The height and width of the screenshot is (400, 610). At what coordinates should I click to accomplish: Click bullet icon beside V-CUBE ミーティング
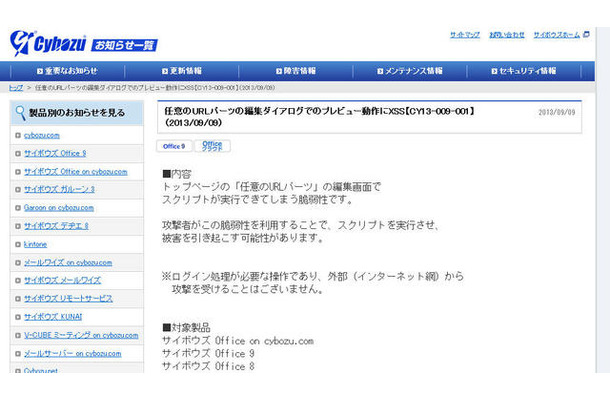click(x=18, y=336)
